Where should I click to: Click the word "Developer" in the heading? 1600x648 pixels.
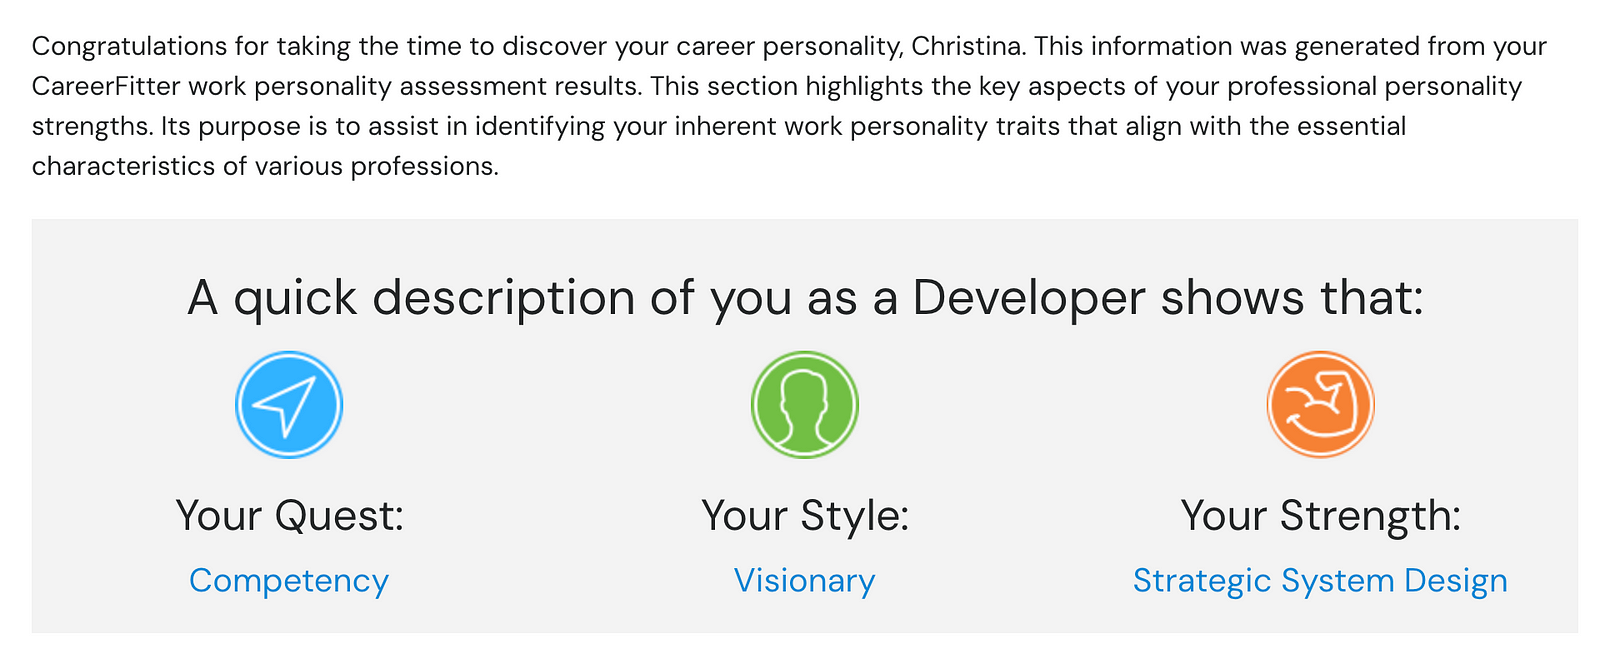[x=1029, y=298]
